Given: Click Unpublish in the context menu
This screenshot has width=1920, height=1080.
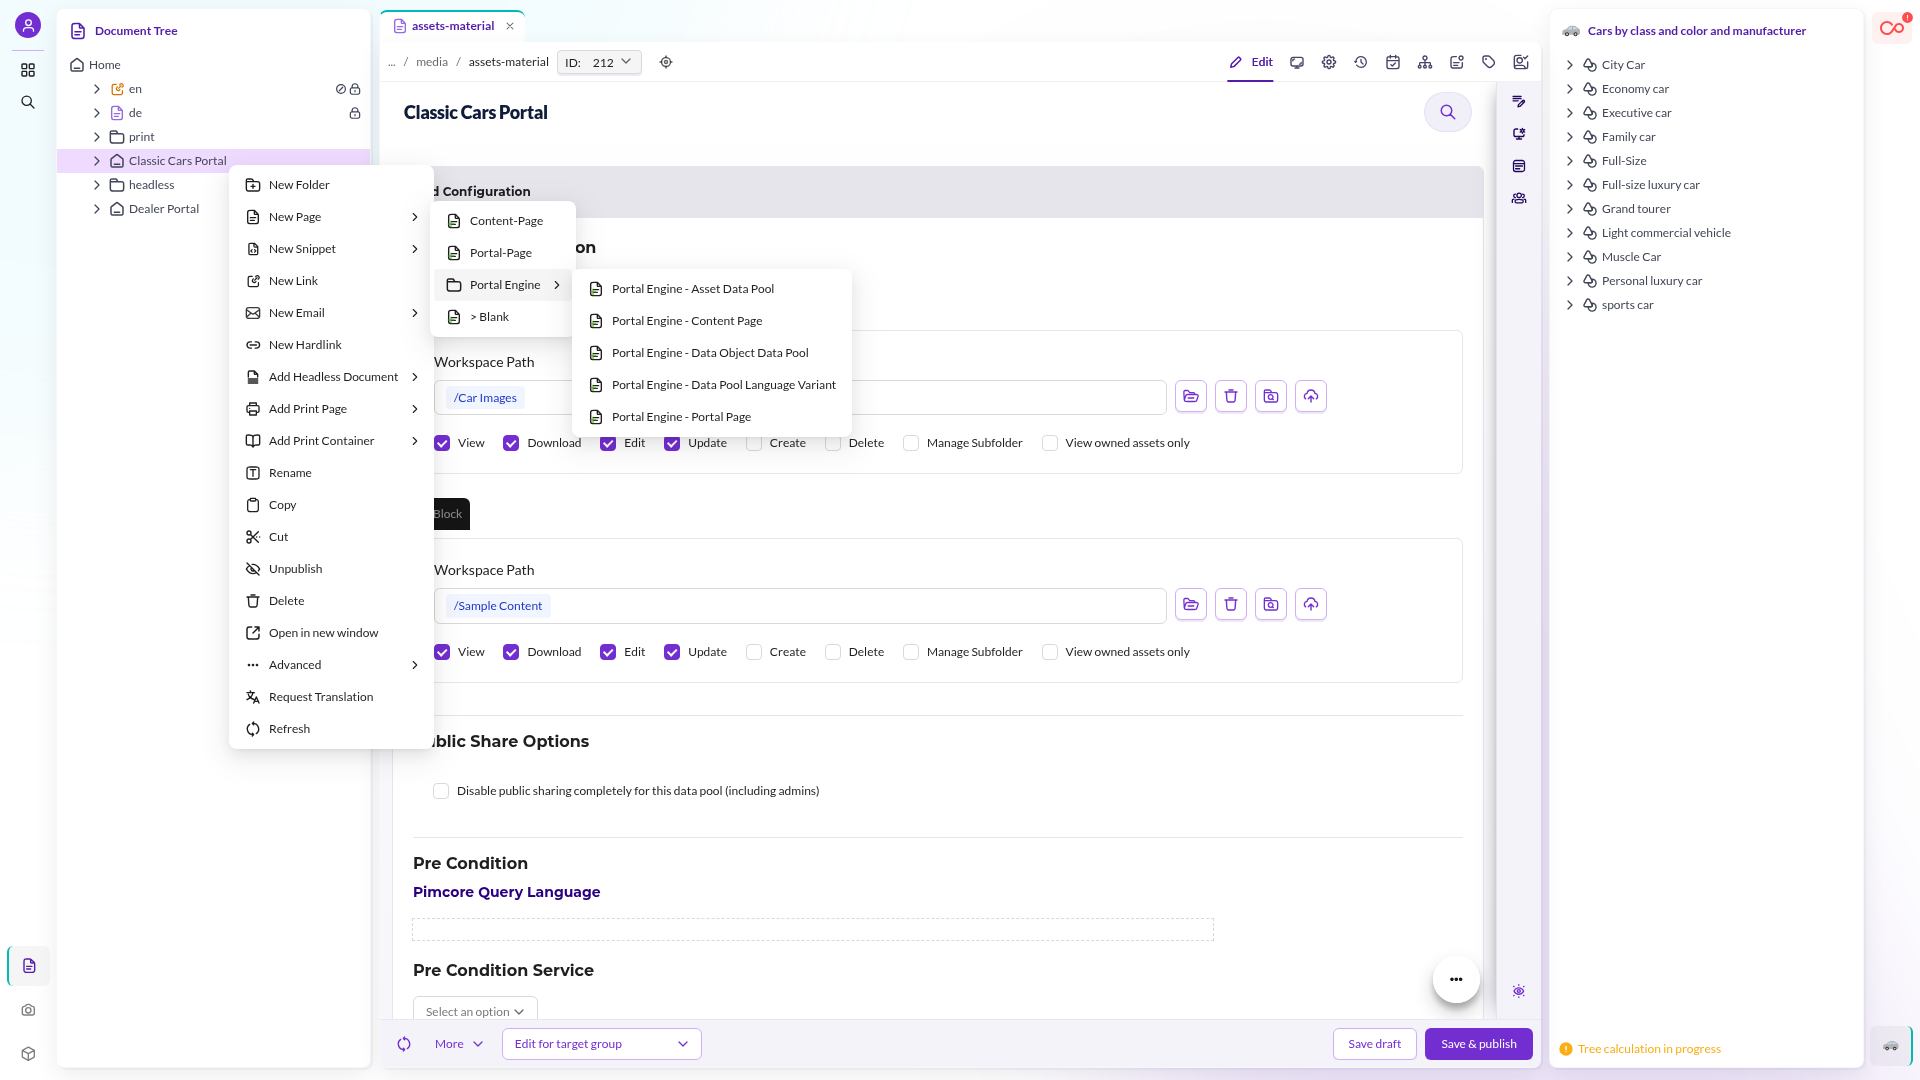Looking at the screenshot, I should pyautogui.click(x=331, y=569).
